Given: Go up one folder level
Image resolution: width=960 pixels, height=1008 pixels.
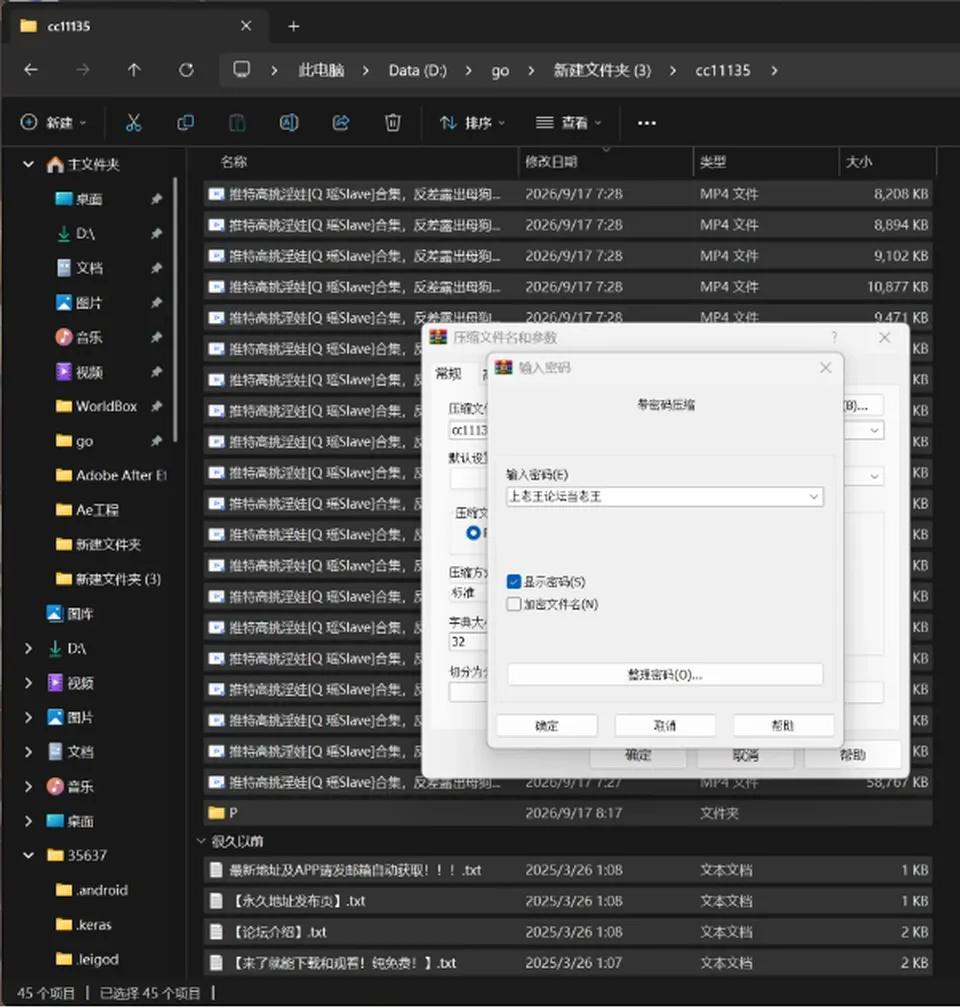Looking at the screenshot, I should 134,70.
